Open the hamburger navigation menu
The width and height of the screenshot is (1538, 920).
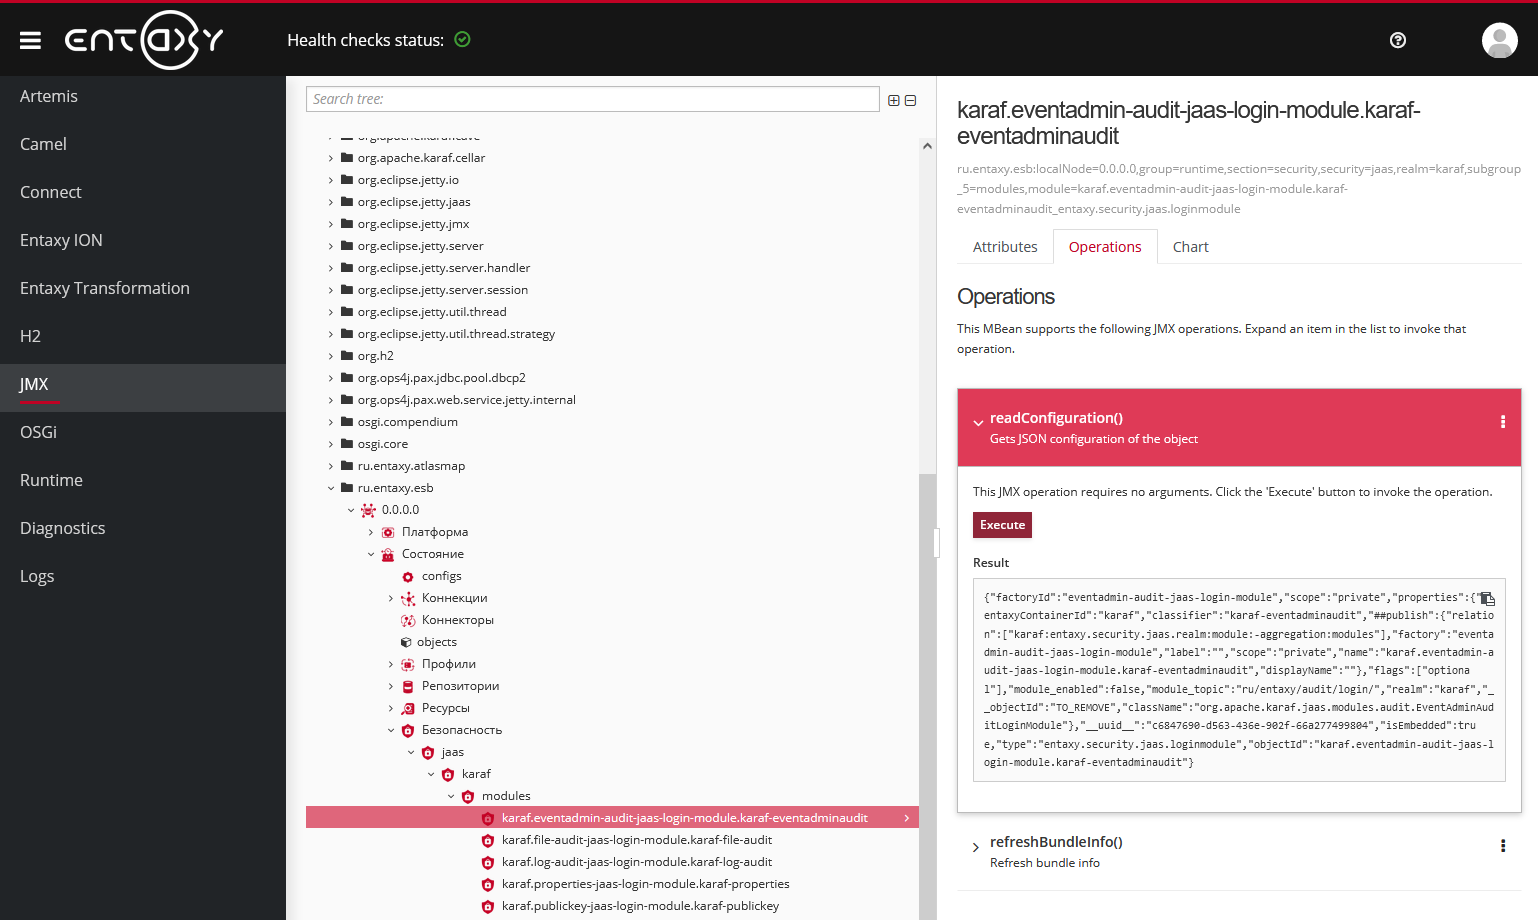(29, 40)
